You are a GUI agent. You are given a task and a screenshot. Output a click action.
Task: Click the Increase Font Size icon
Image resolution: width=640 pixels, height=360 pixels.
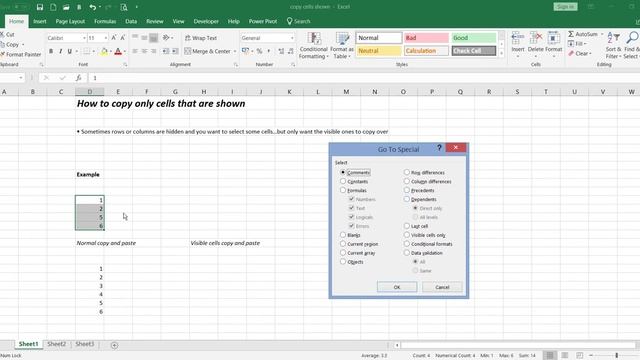[x=113, y=38]
